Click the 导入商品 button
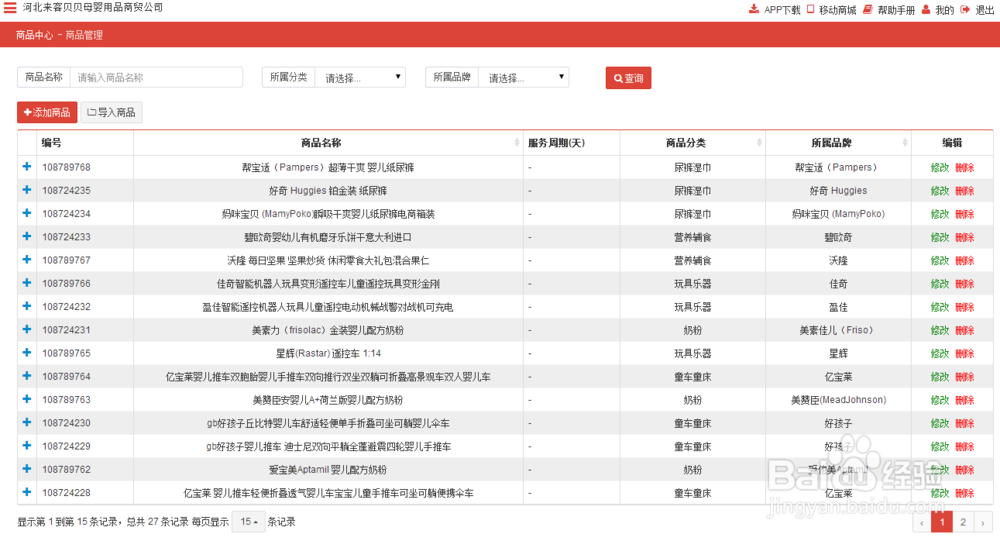Screen dimensions: 1000x541 coord(112,112)
